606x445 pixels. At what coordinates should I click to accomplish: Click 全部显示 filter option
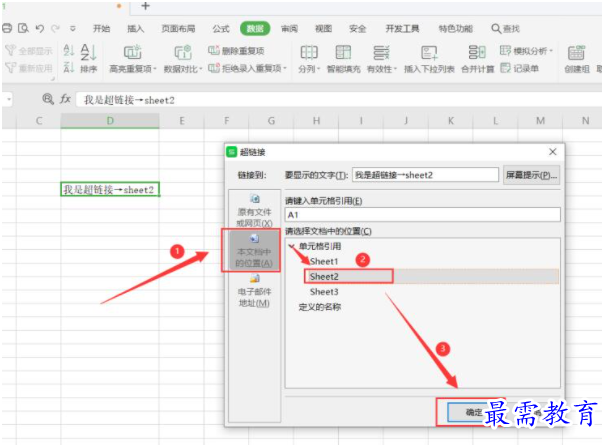29,51
